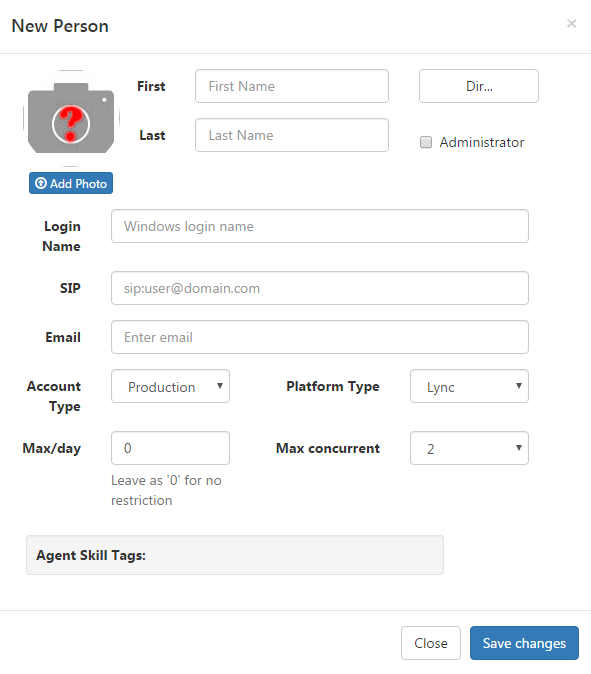Screen dimensions: 591x674
Task: Focus the Last Name field
Action: coord(292,135)
